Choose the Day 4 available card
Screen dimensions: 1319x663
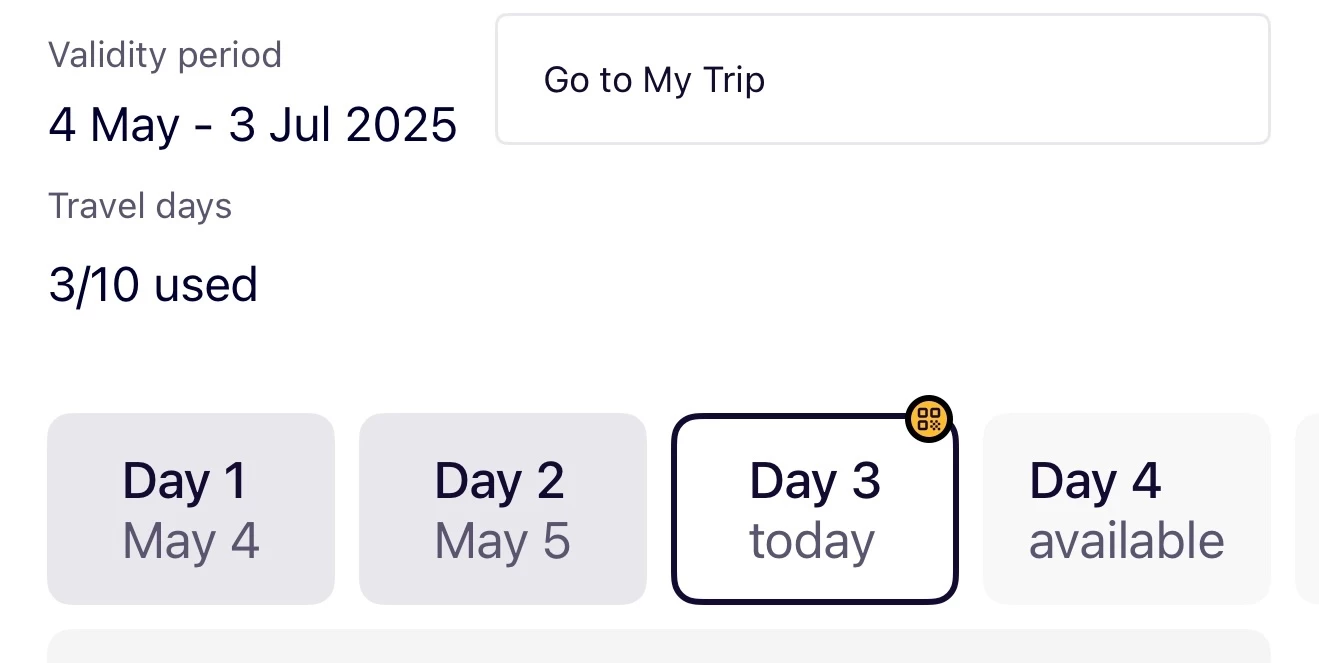[1126, 509]
